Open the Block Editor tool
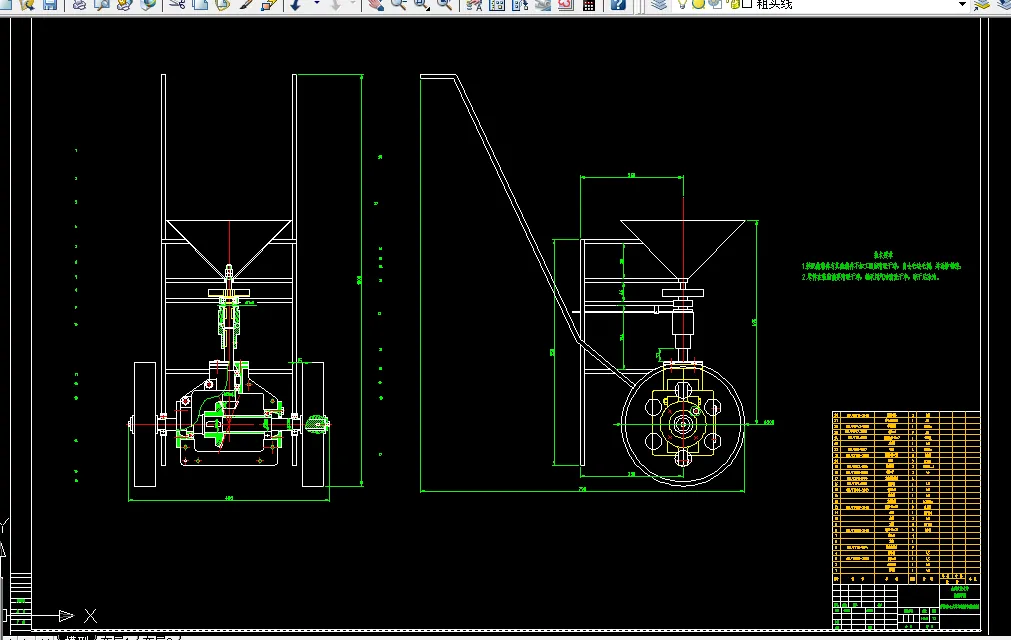 [269, 4]
